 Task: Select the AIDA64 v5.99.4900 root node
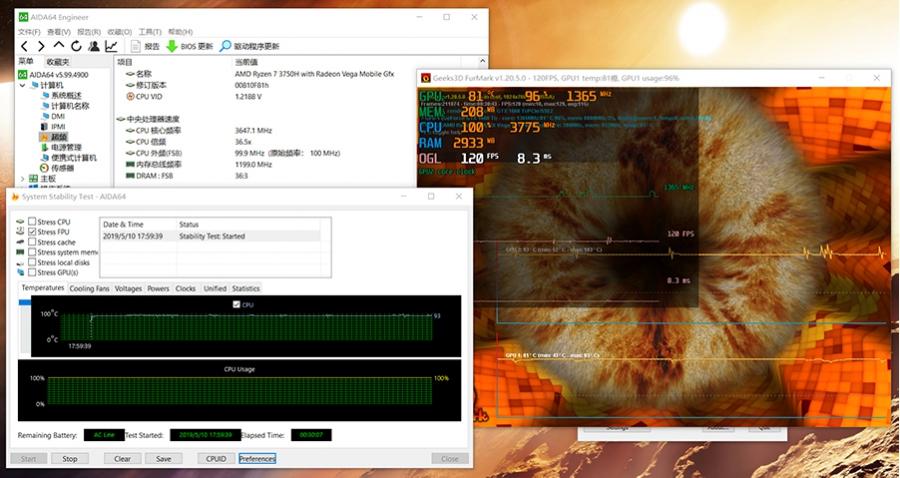click(53, 75)
